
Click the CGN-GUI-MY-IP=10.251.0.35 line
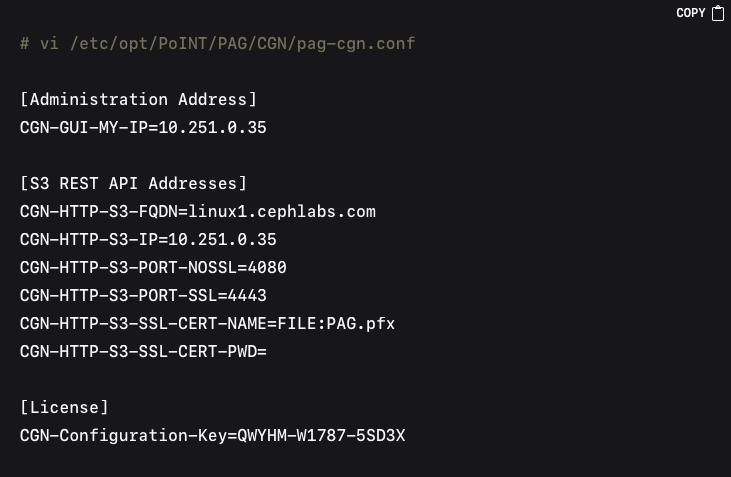pyautogui.click(x=143, y=127)
